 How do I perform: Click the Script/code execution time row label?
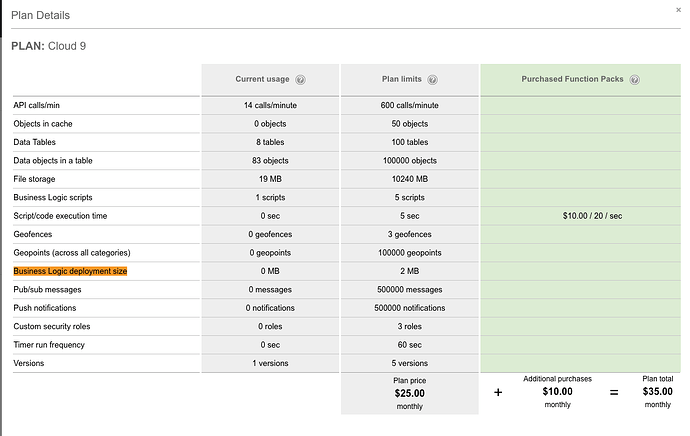60,215
